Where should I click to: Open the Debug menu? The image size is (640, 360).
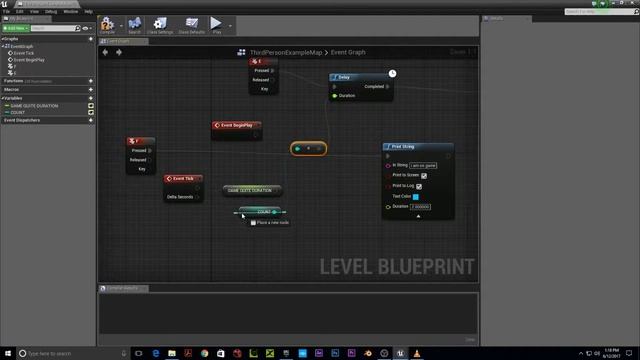[51, 11]
